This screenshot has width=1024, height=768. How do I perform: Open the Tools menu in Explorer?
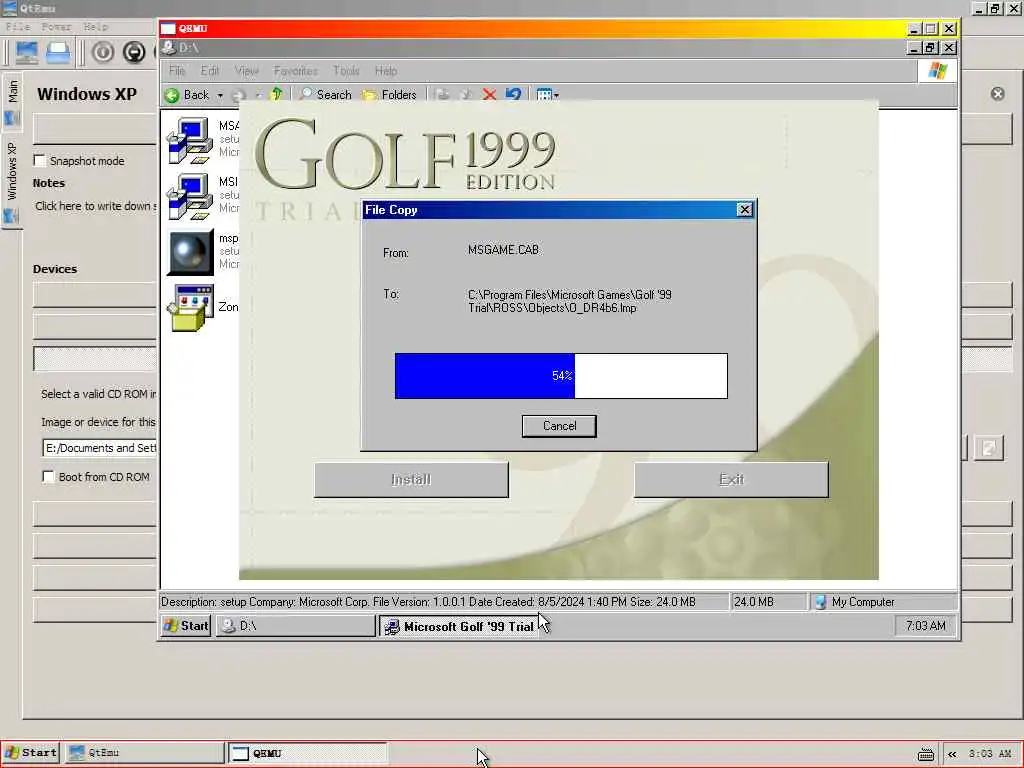click(346, 71)
